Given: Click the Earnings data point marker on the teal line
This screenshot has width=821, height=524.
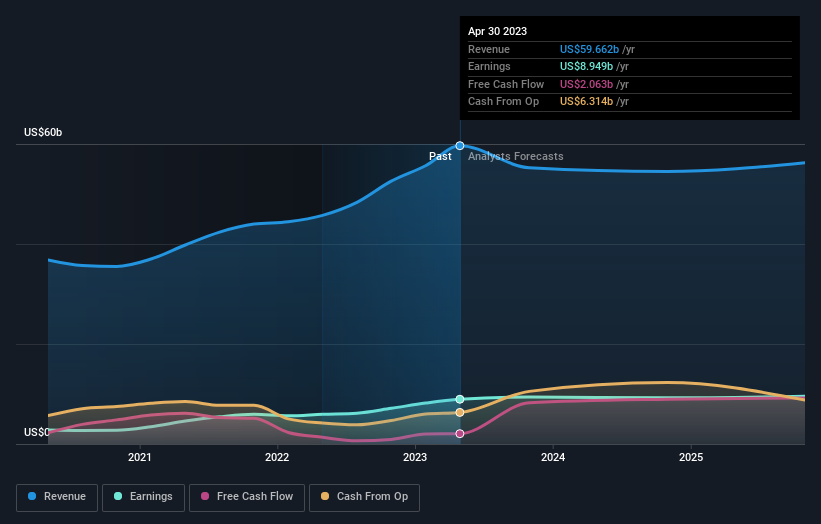Looking at the screenshot, I should pos(460,399).
